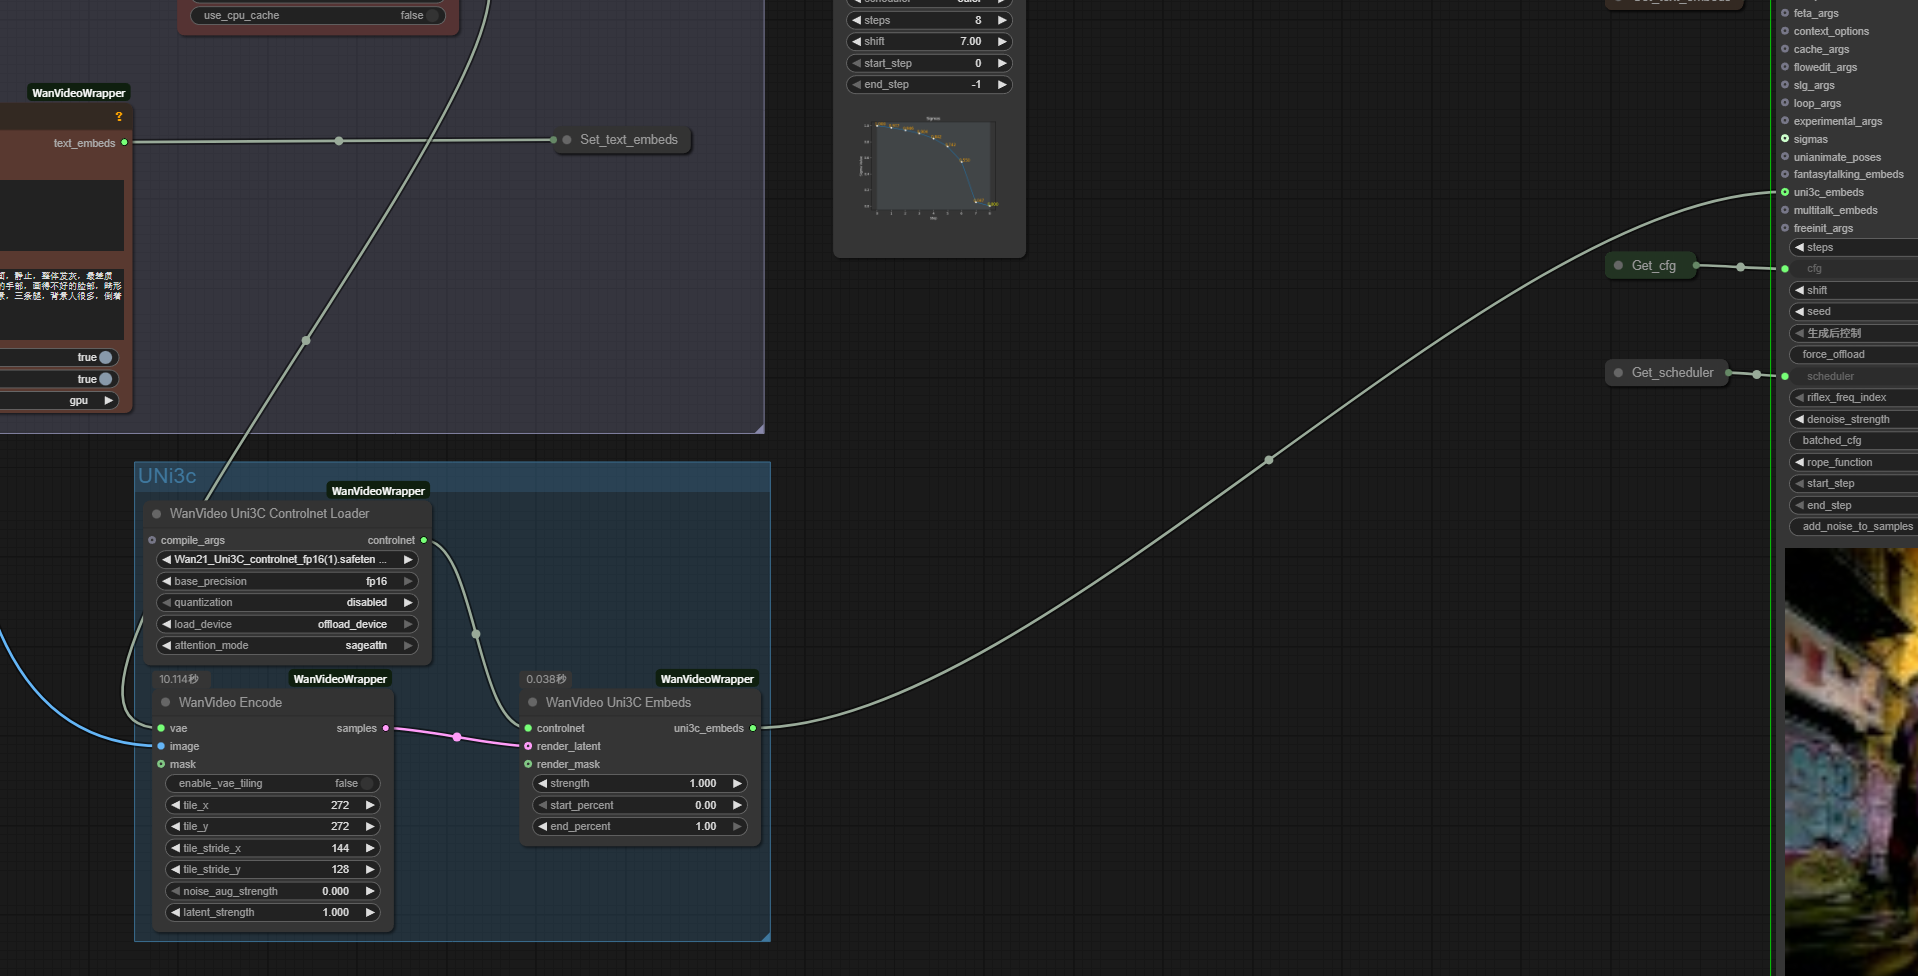Click the Get_cfg node's title dot
1918x976 pixels.
[x=1619, y=266]
